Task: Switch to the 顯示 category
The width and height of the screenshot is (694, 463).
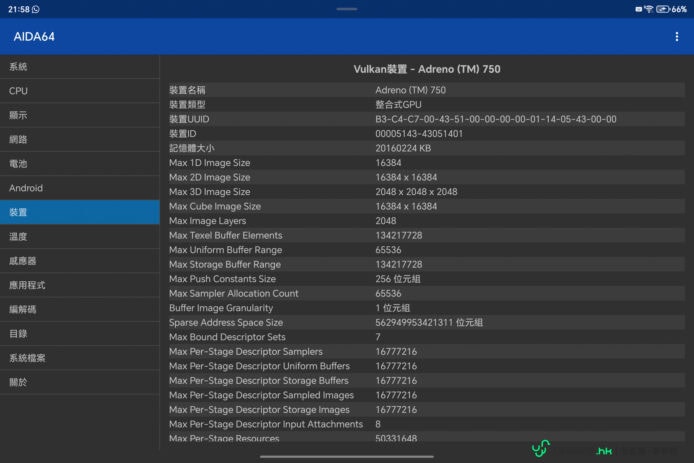Action: tap(18, 115)
